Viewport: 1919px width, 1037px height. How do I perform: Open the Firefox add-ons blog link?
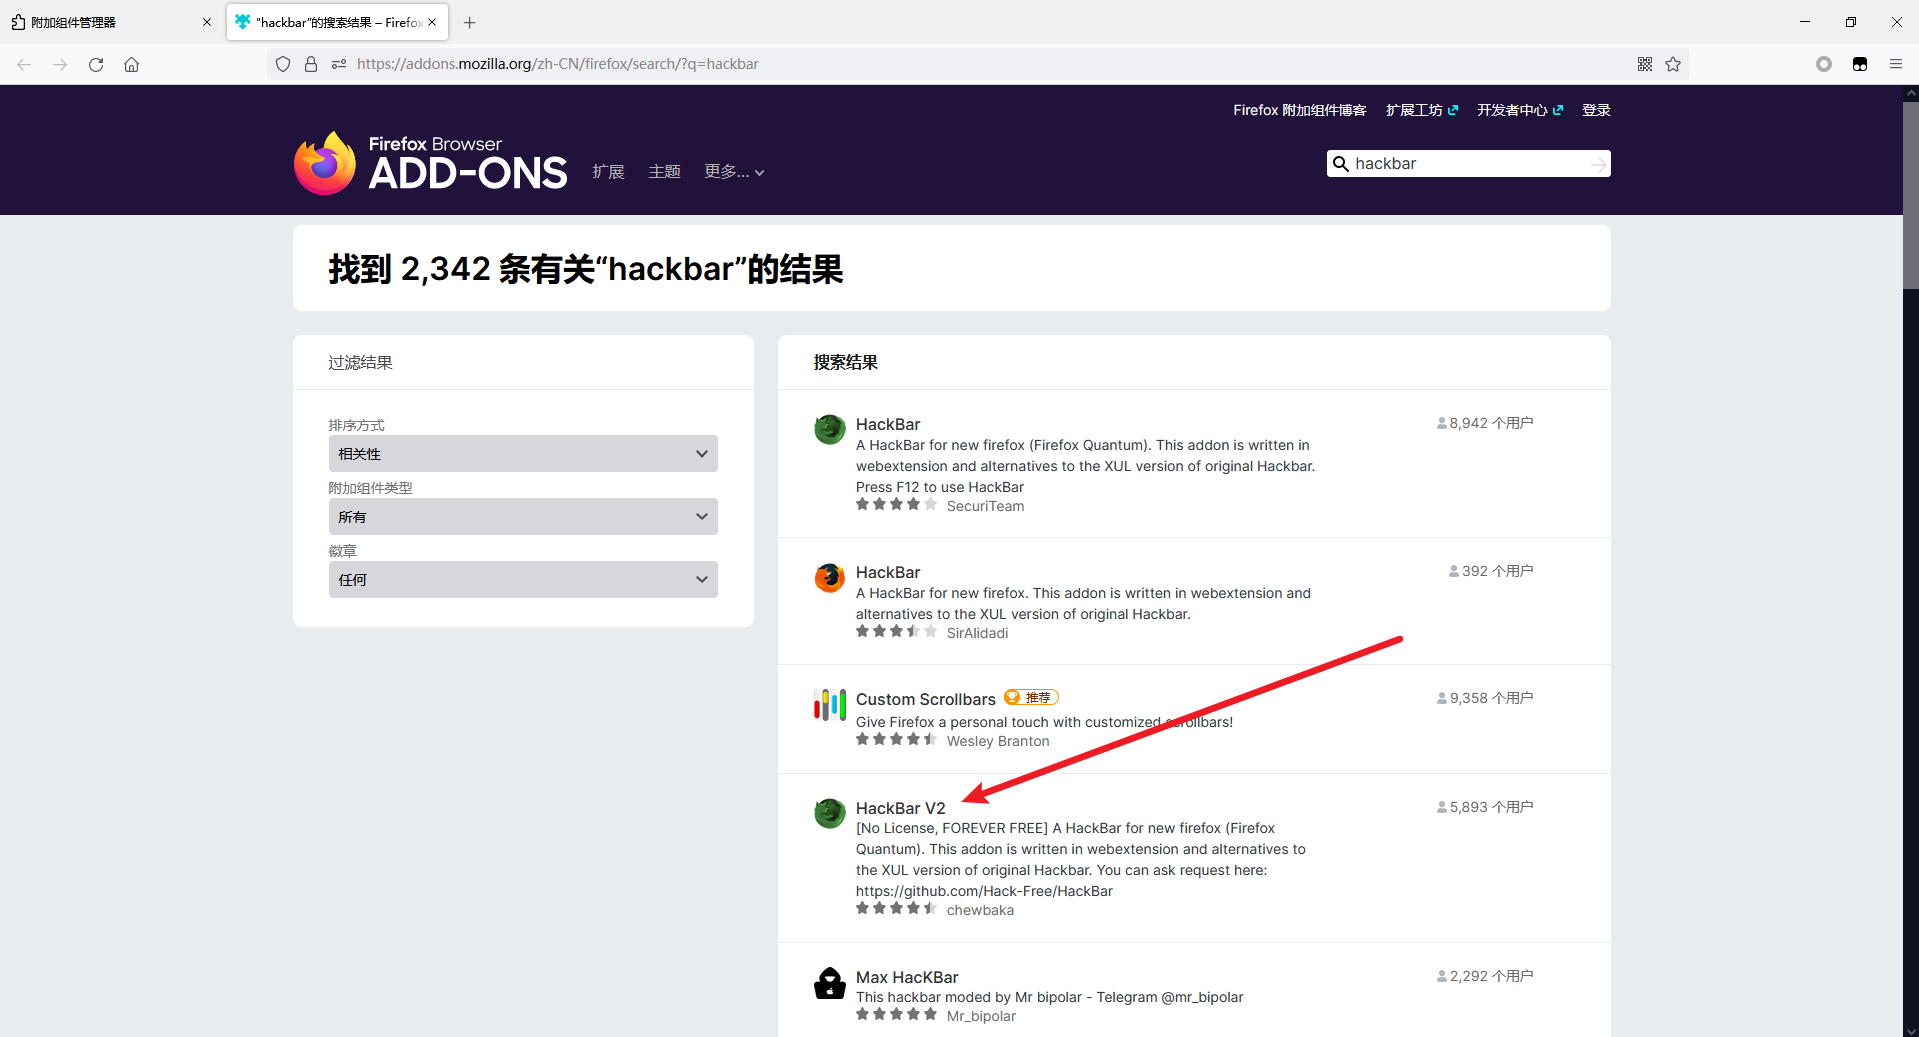click(x=1299, y=110)
